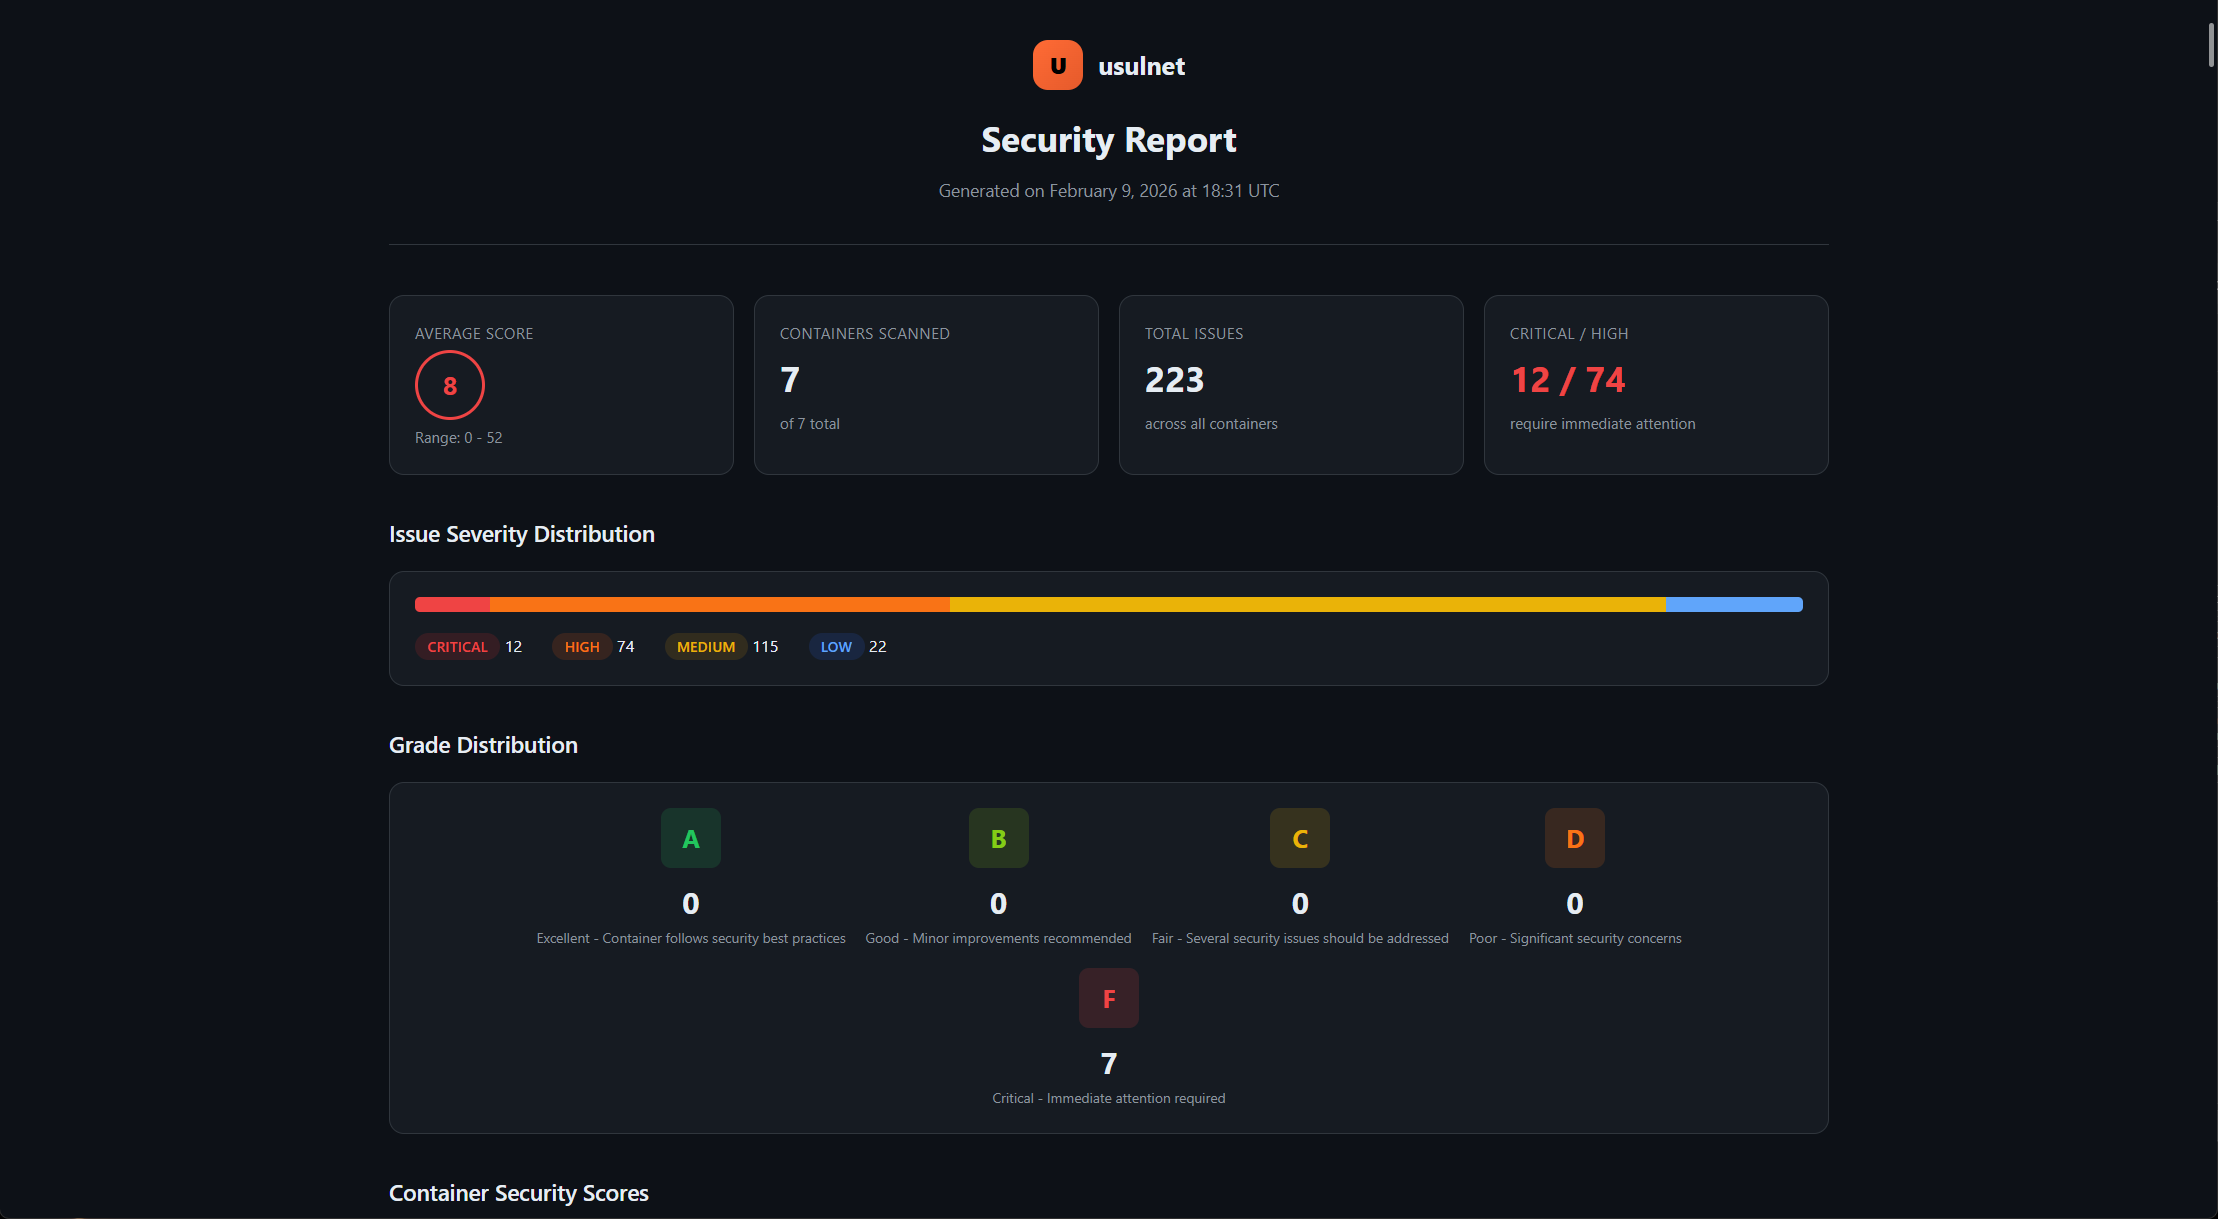Screen dimensions: 2218x1219
Task: Click the Security Report title
Action: (x=1108, y=140)
